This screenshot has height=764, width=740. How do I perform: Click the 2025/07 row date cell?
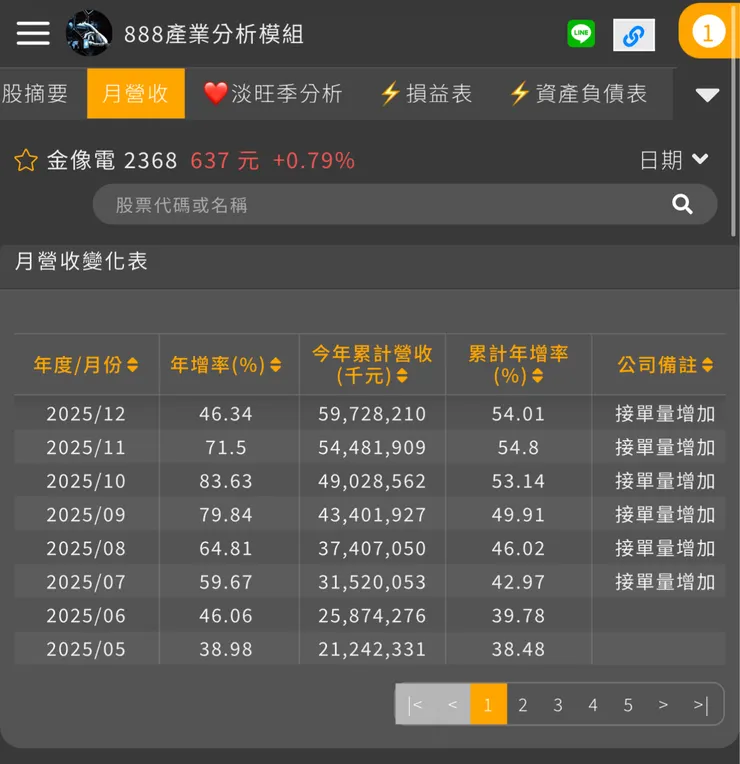tap(86, 582)
